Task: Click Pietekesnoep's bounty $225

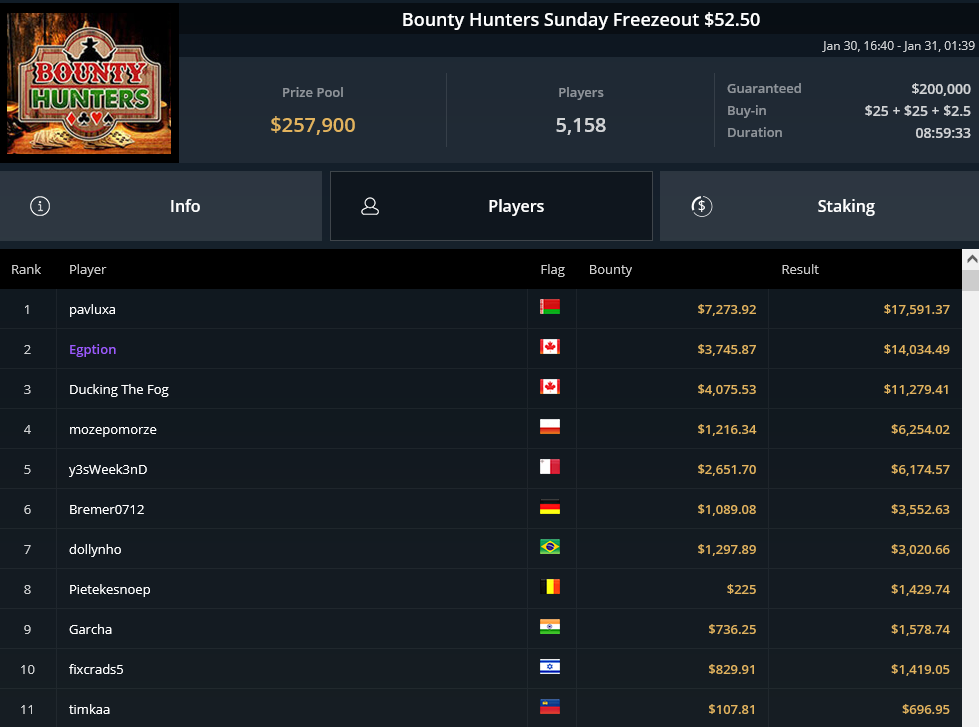Action: coord(741,589)
